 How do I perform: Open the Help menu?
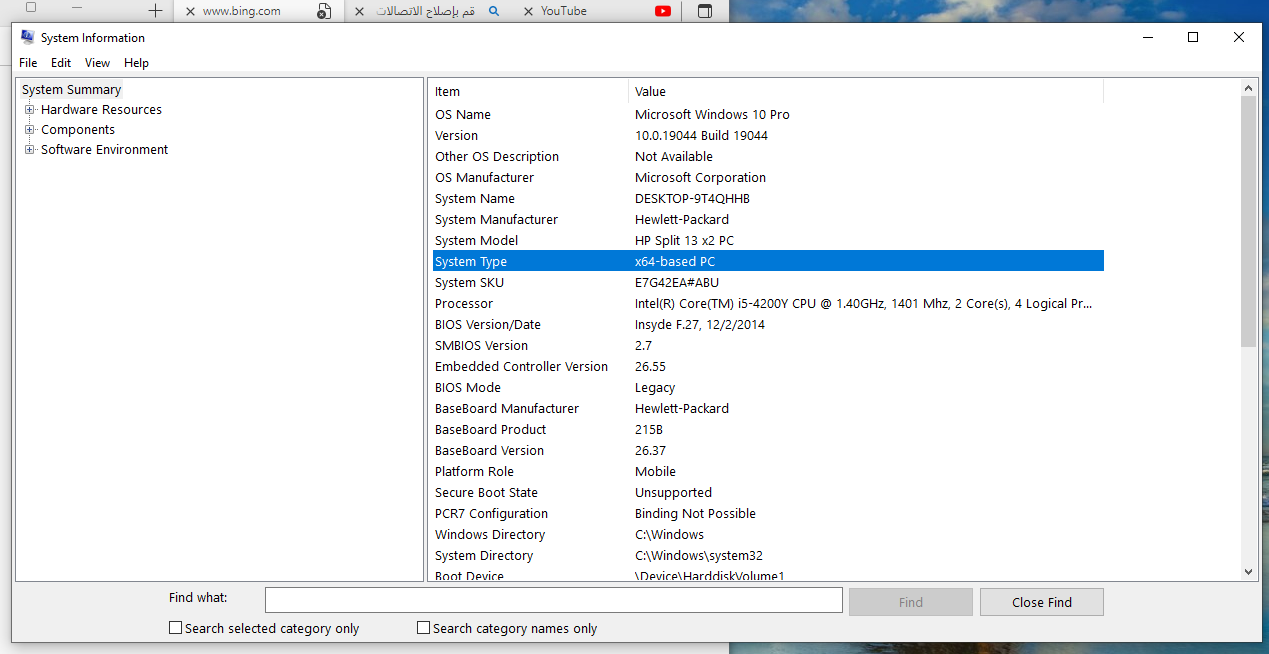136,63
